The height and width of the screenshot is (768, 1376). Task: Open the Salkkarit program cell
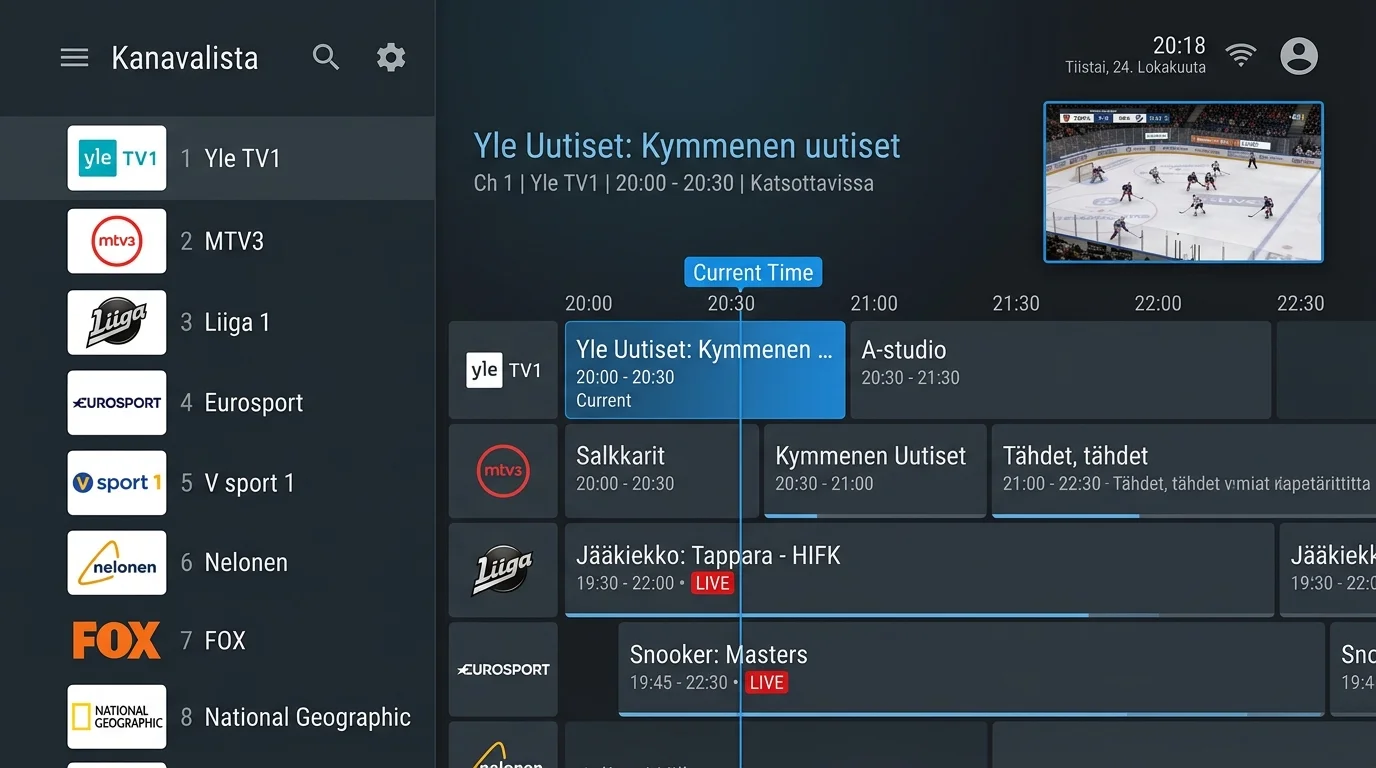point(662,470)
